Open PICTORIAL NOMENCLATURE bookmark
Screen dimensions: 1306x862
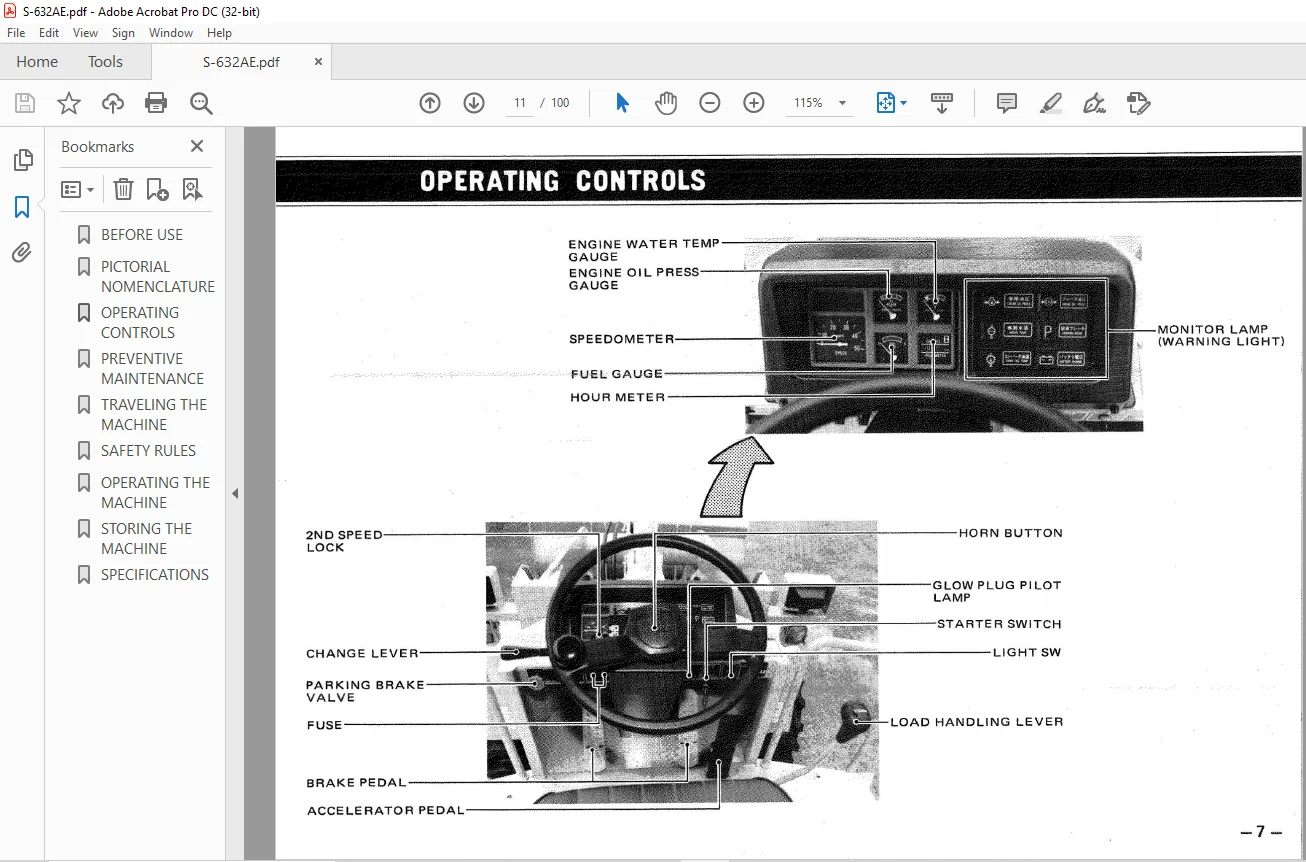point(158,276)
